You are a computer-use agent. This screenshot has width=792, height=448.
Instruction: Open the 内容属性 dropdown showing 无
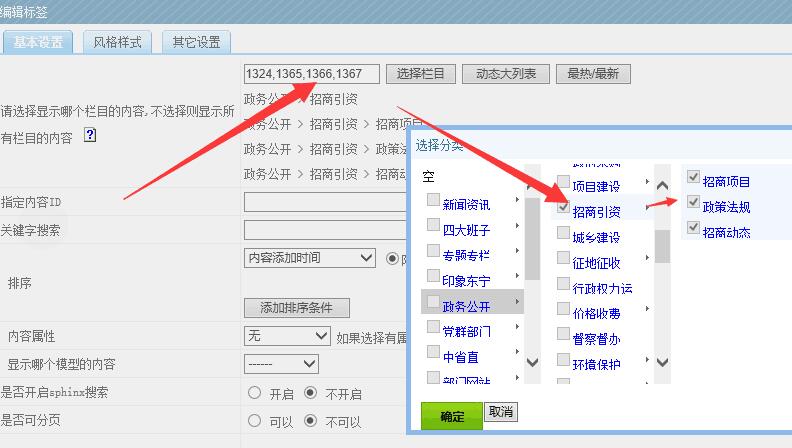[287, 336]
